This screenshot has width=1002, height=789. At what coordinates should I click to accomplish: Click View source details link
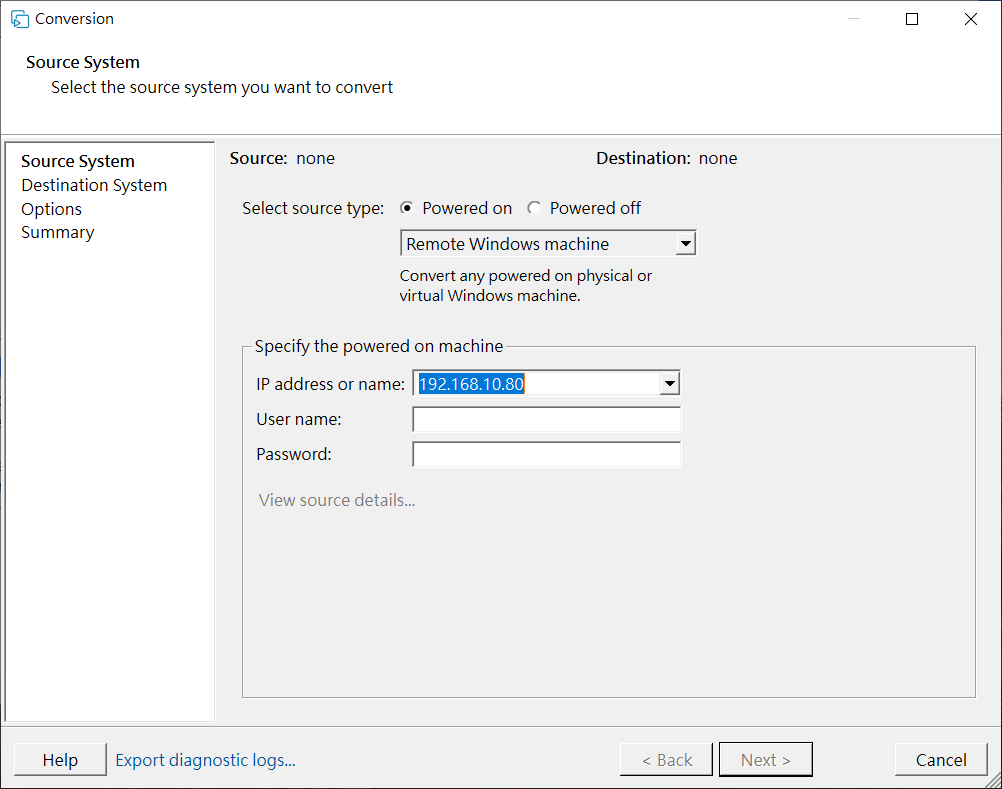[337, 500]
